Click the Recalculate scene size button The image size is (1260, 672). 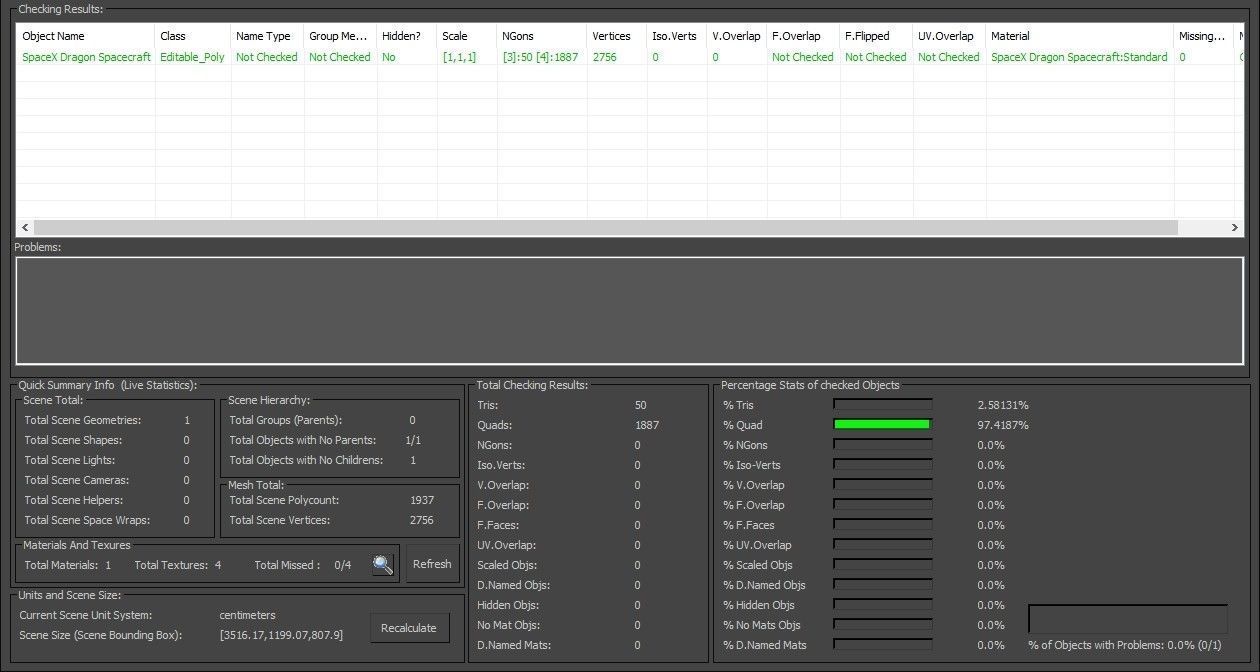[x=409, y=628]
